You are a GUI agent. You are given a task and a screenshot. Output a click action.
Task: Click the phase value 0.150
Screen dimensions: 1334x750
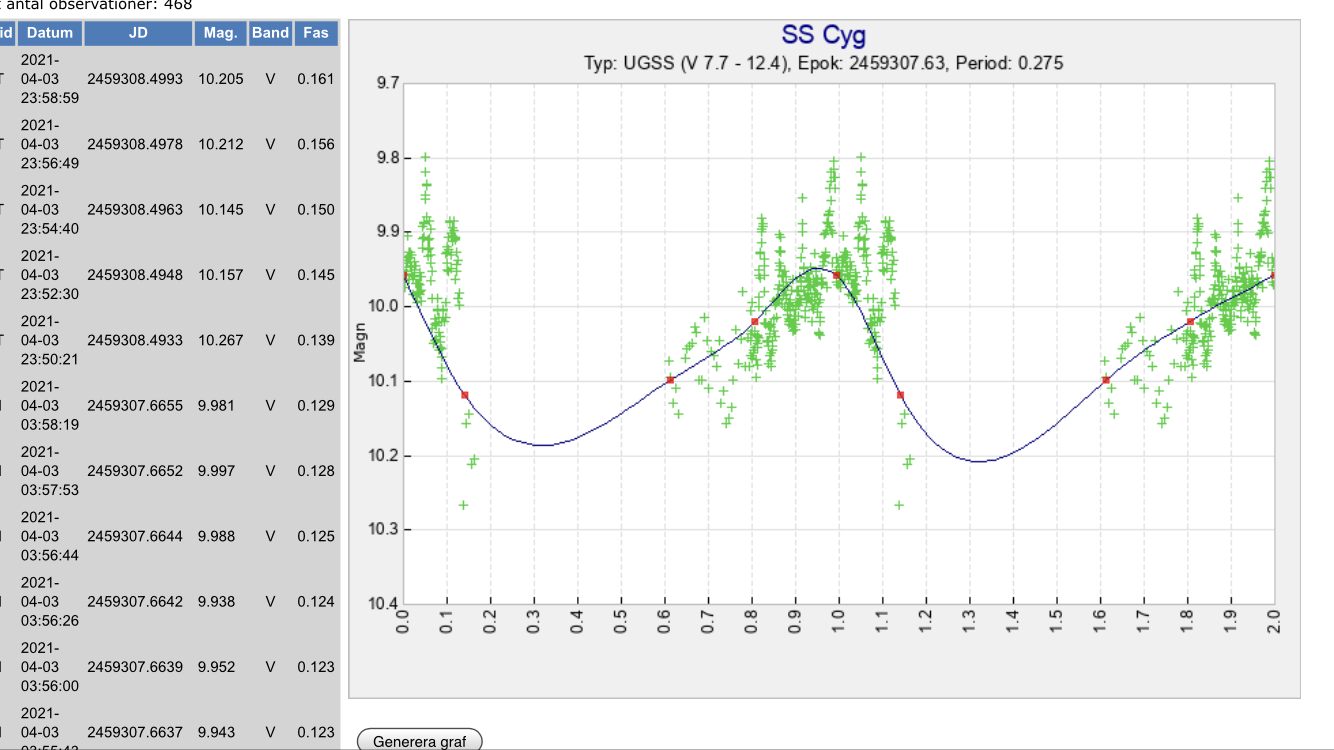tap(316, 209)
